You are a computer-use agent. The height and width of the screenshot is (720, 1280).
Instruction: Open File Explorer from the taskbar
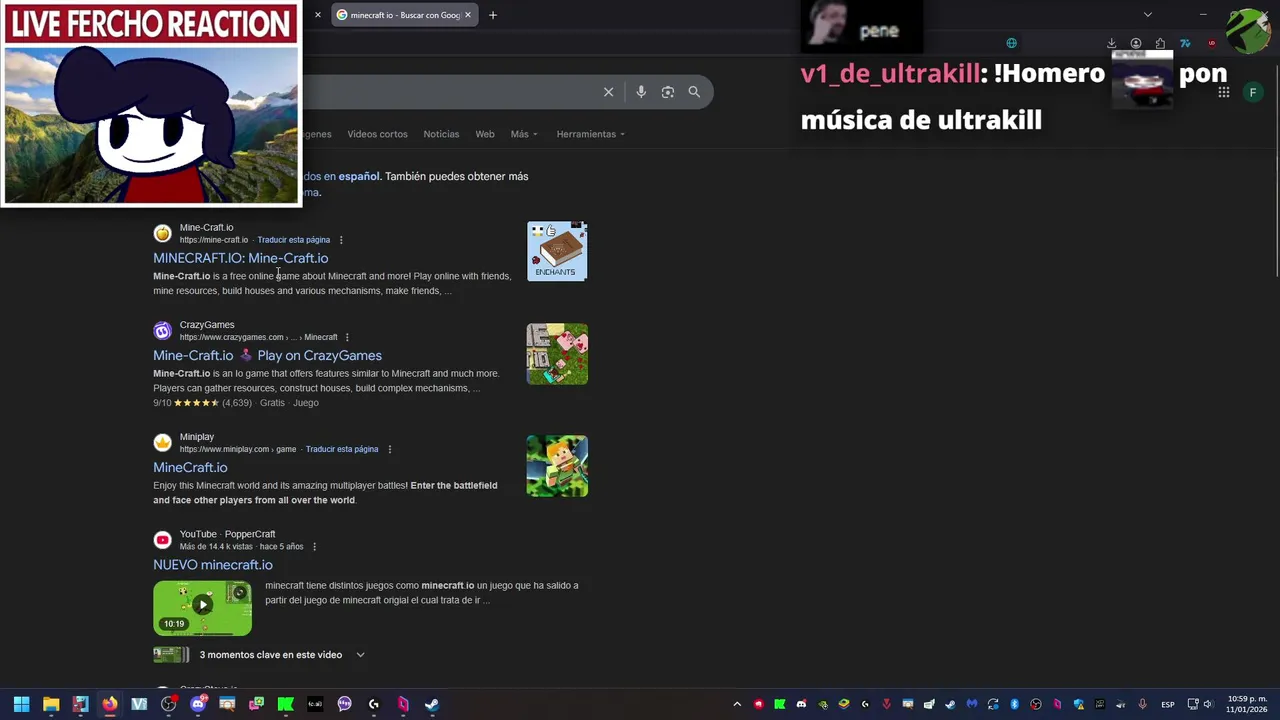click(x=51, y=704)
